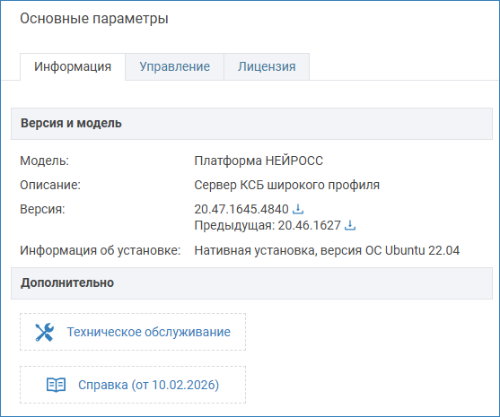Screen dimensions: 500x417
Task: Switch to the Информация tab
Action: (73, 67)
